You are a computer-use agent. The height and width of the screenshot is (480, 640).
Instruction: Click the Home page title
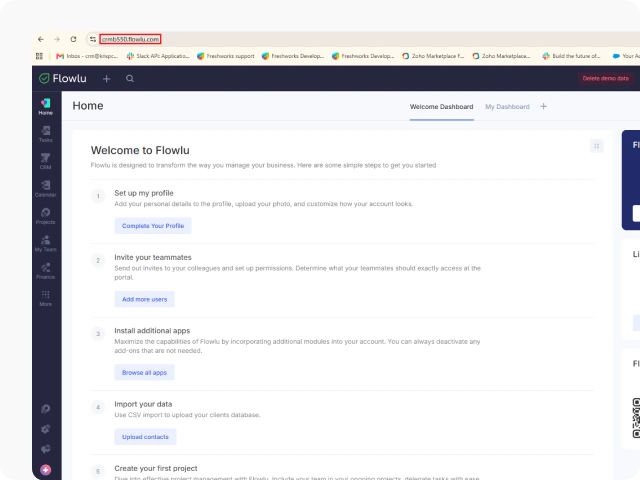click(88, 106)
